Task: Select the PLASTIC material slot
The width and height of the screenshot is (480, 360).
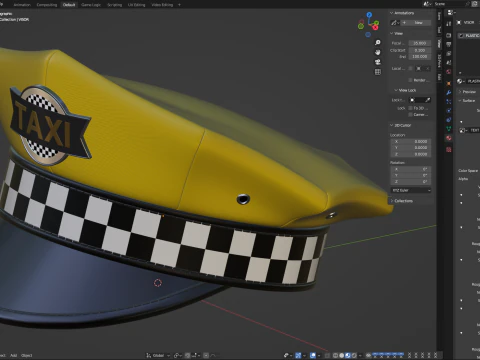Action: point(470,35)
